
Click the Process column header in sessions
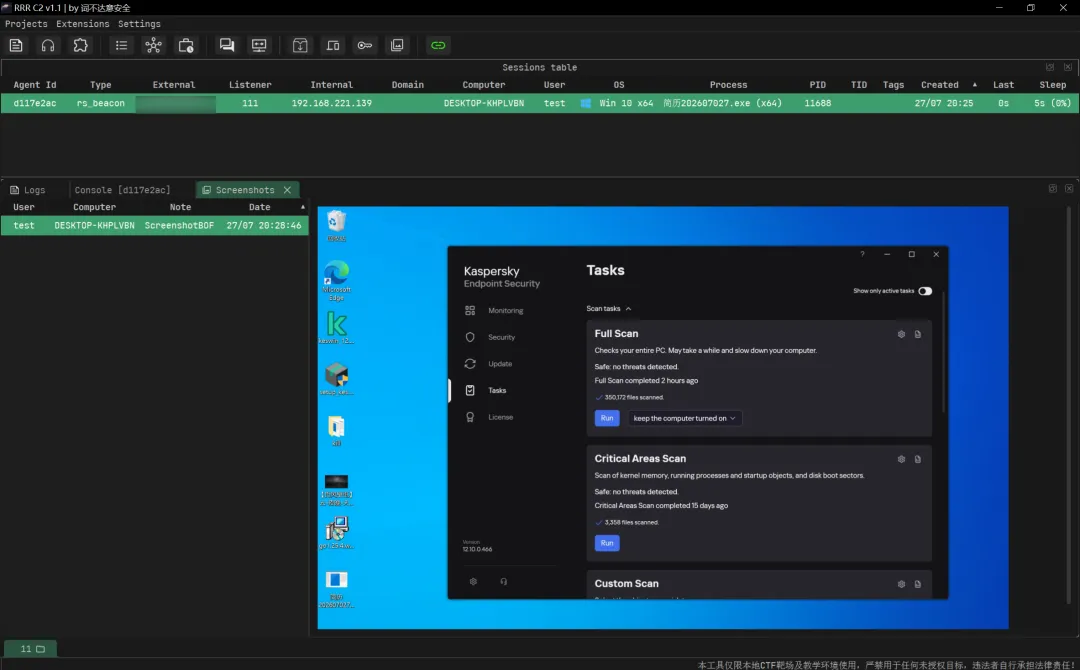tap(728, 85)
